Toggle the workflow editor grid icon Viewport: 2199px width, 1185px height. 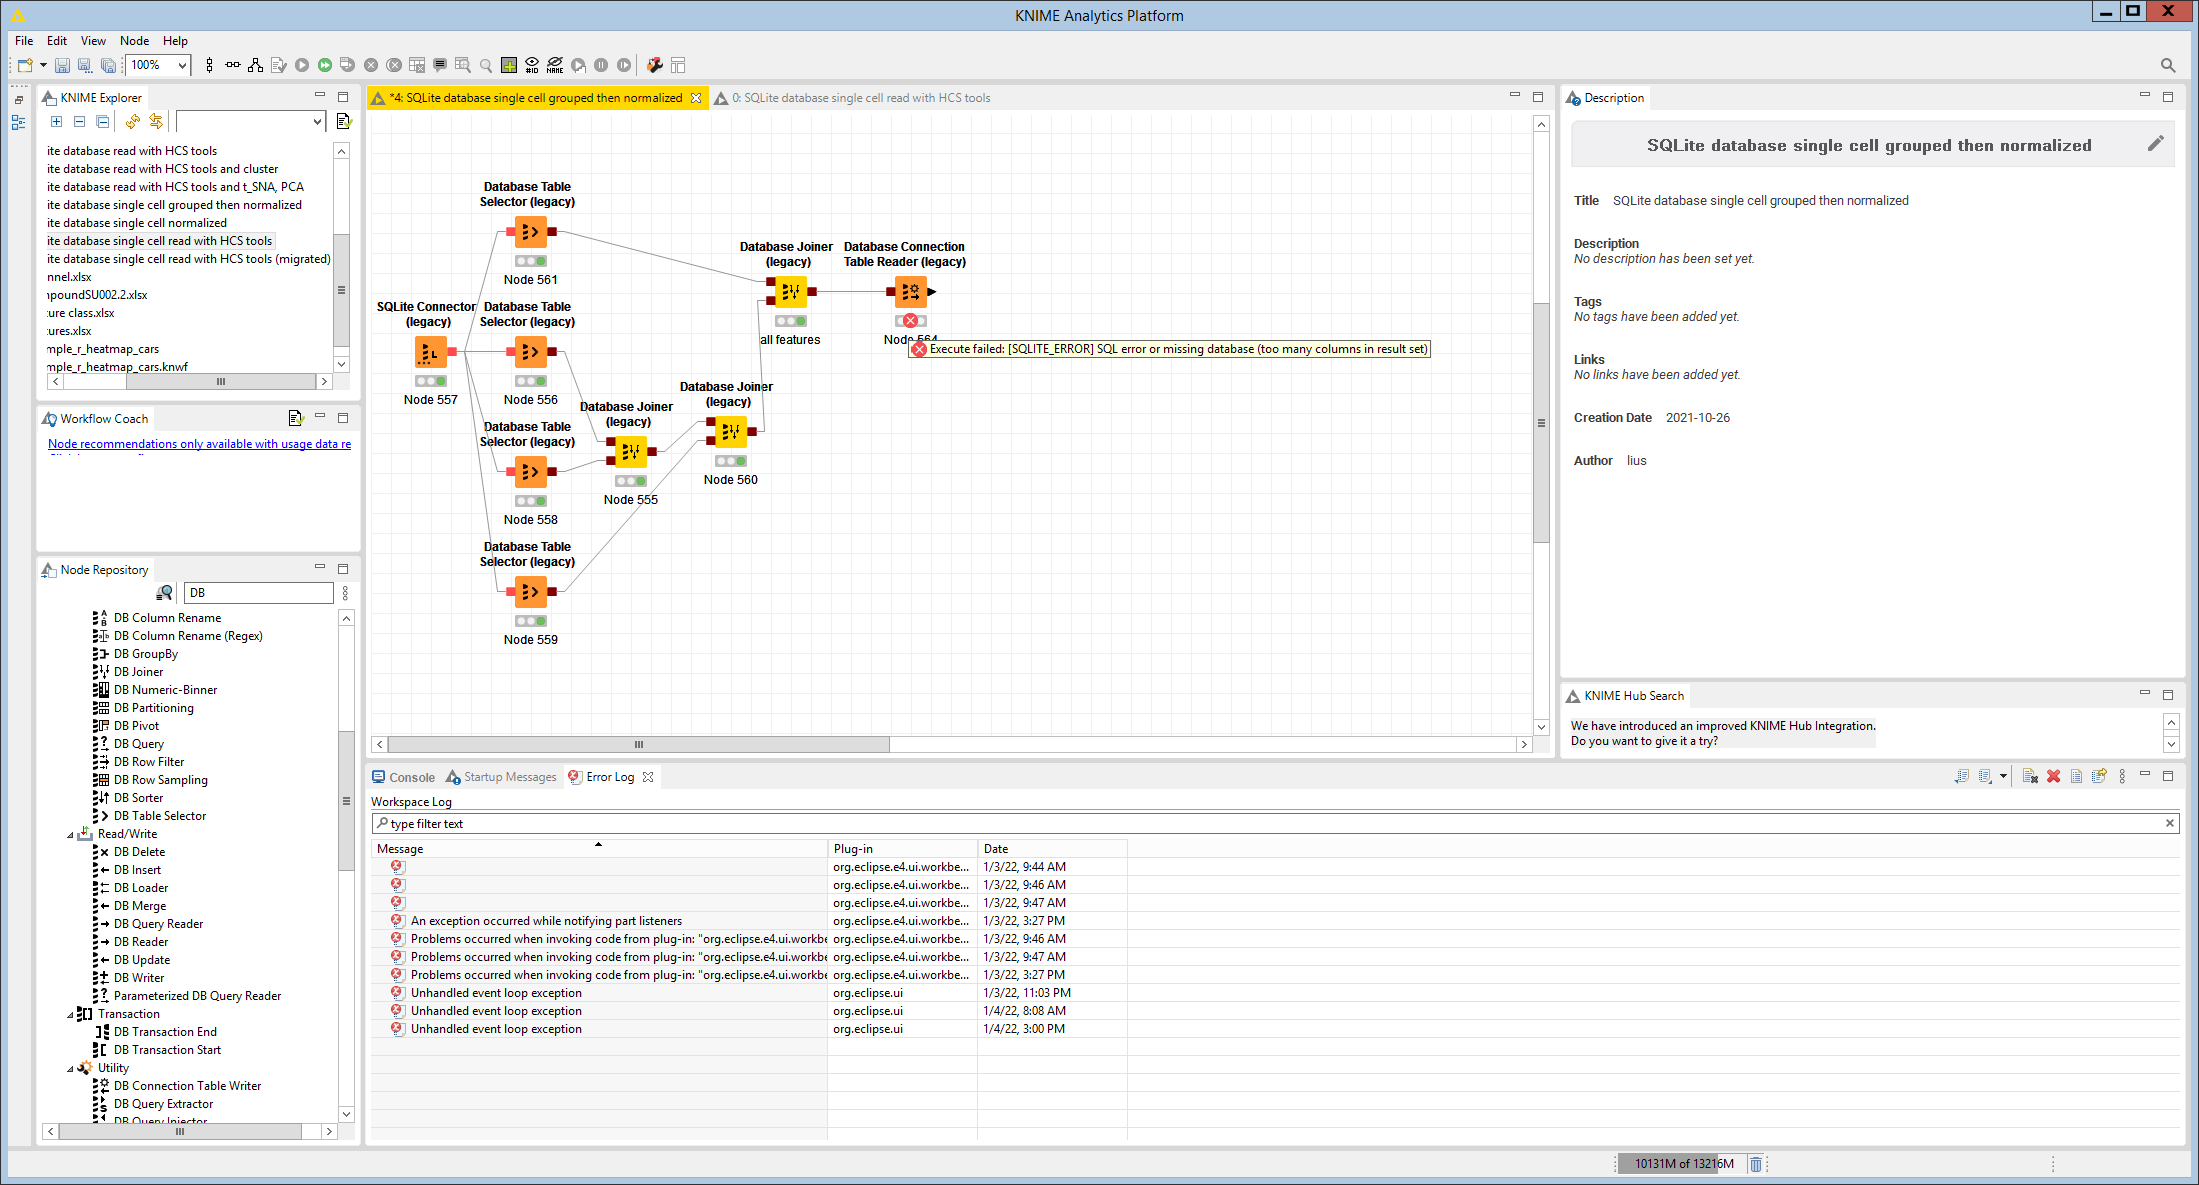coord(509,65)
